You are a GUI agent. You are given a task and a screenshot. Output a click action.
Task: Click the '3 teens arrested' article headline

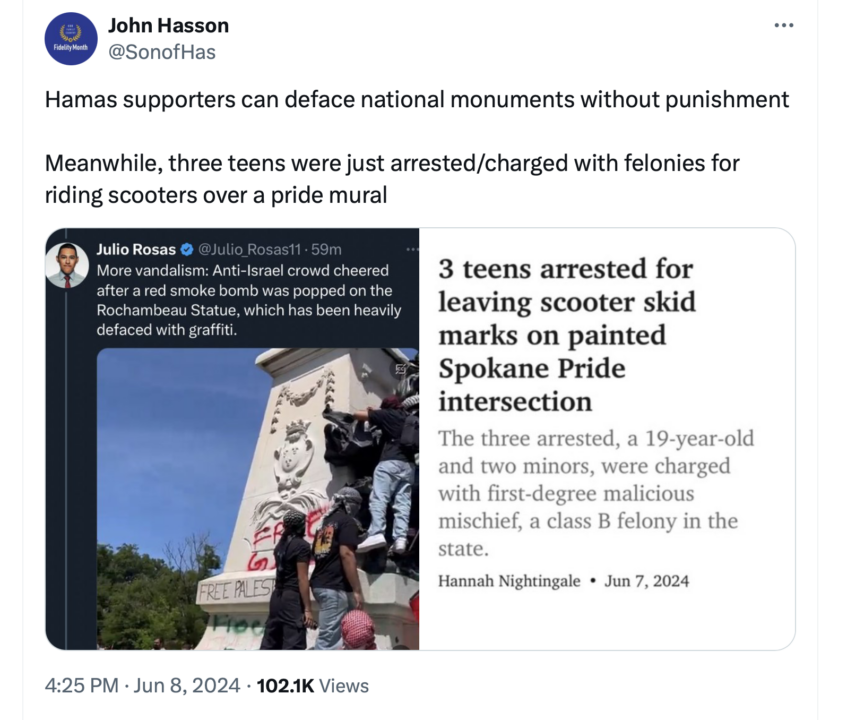567,335
